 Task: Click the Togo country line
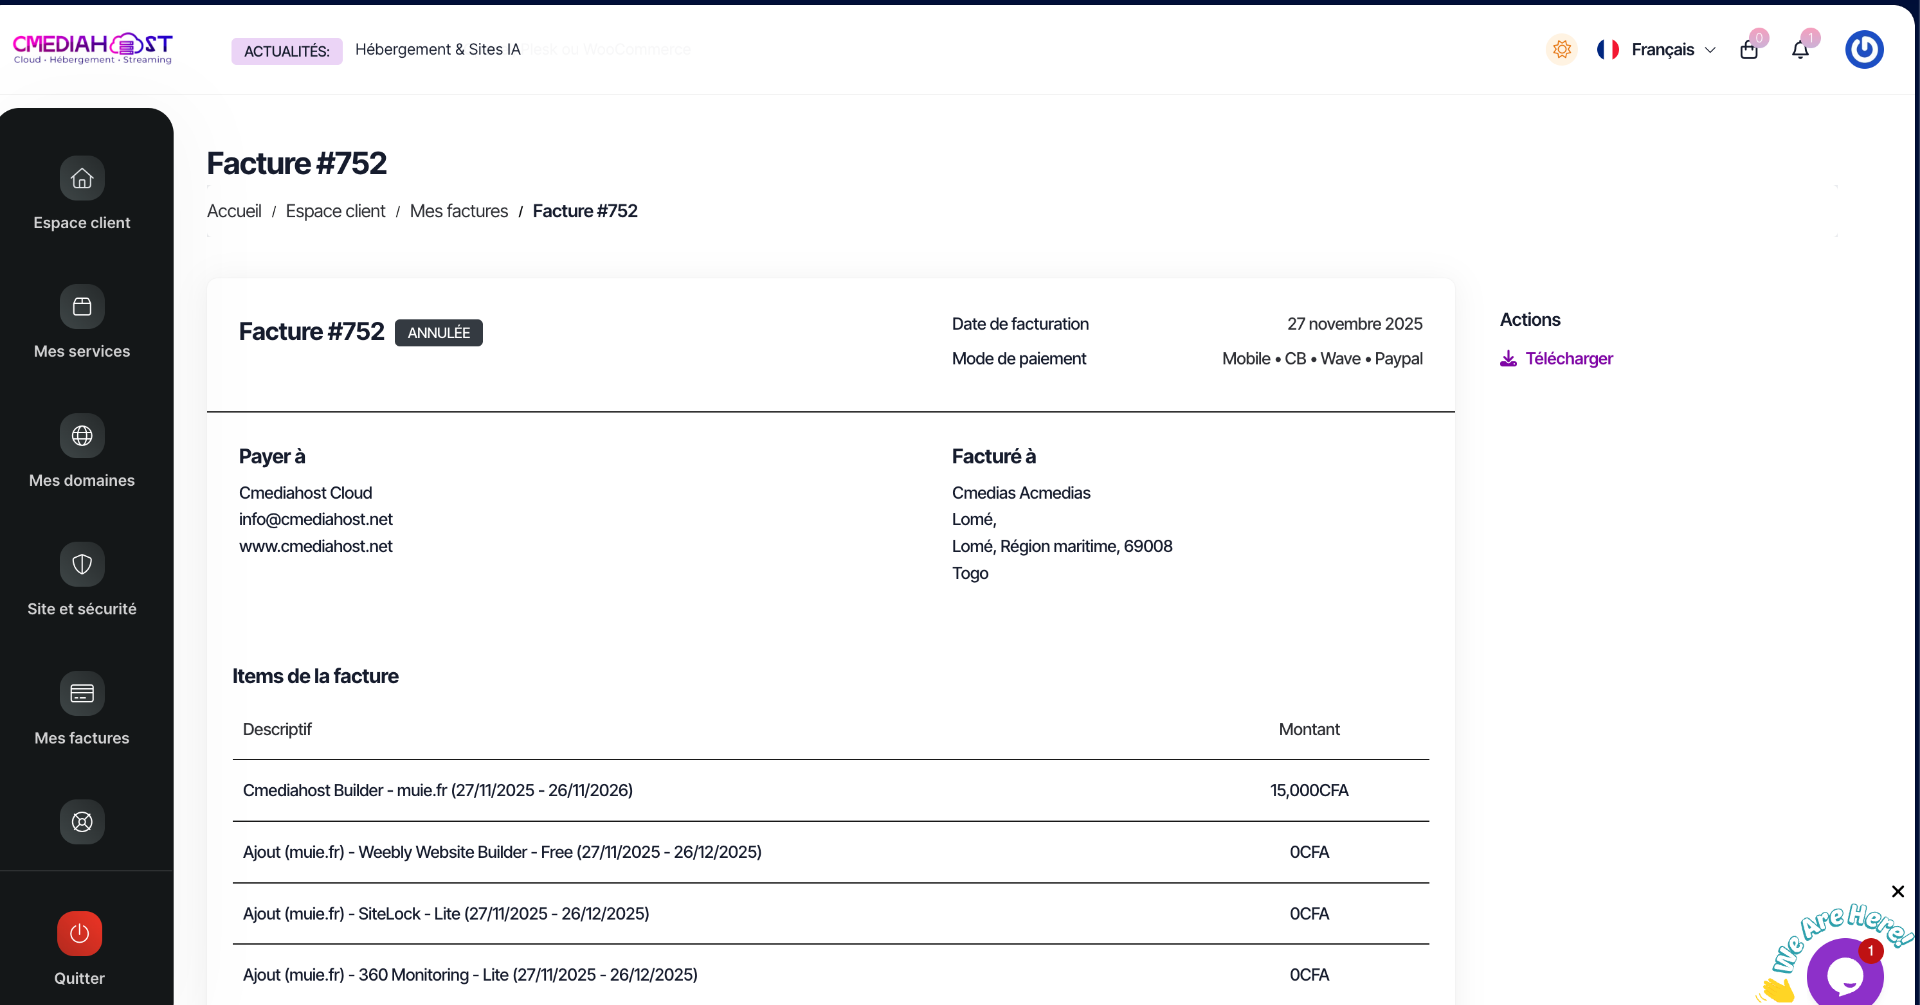[x=970, y=573]
